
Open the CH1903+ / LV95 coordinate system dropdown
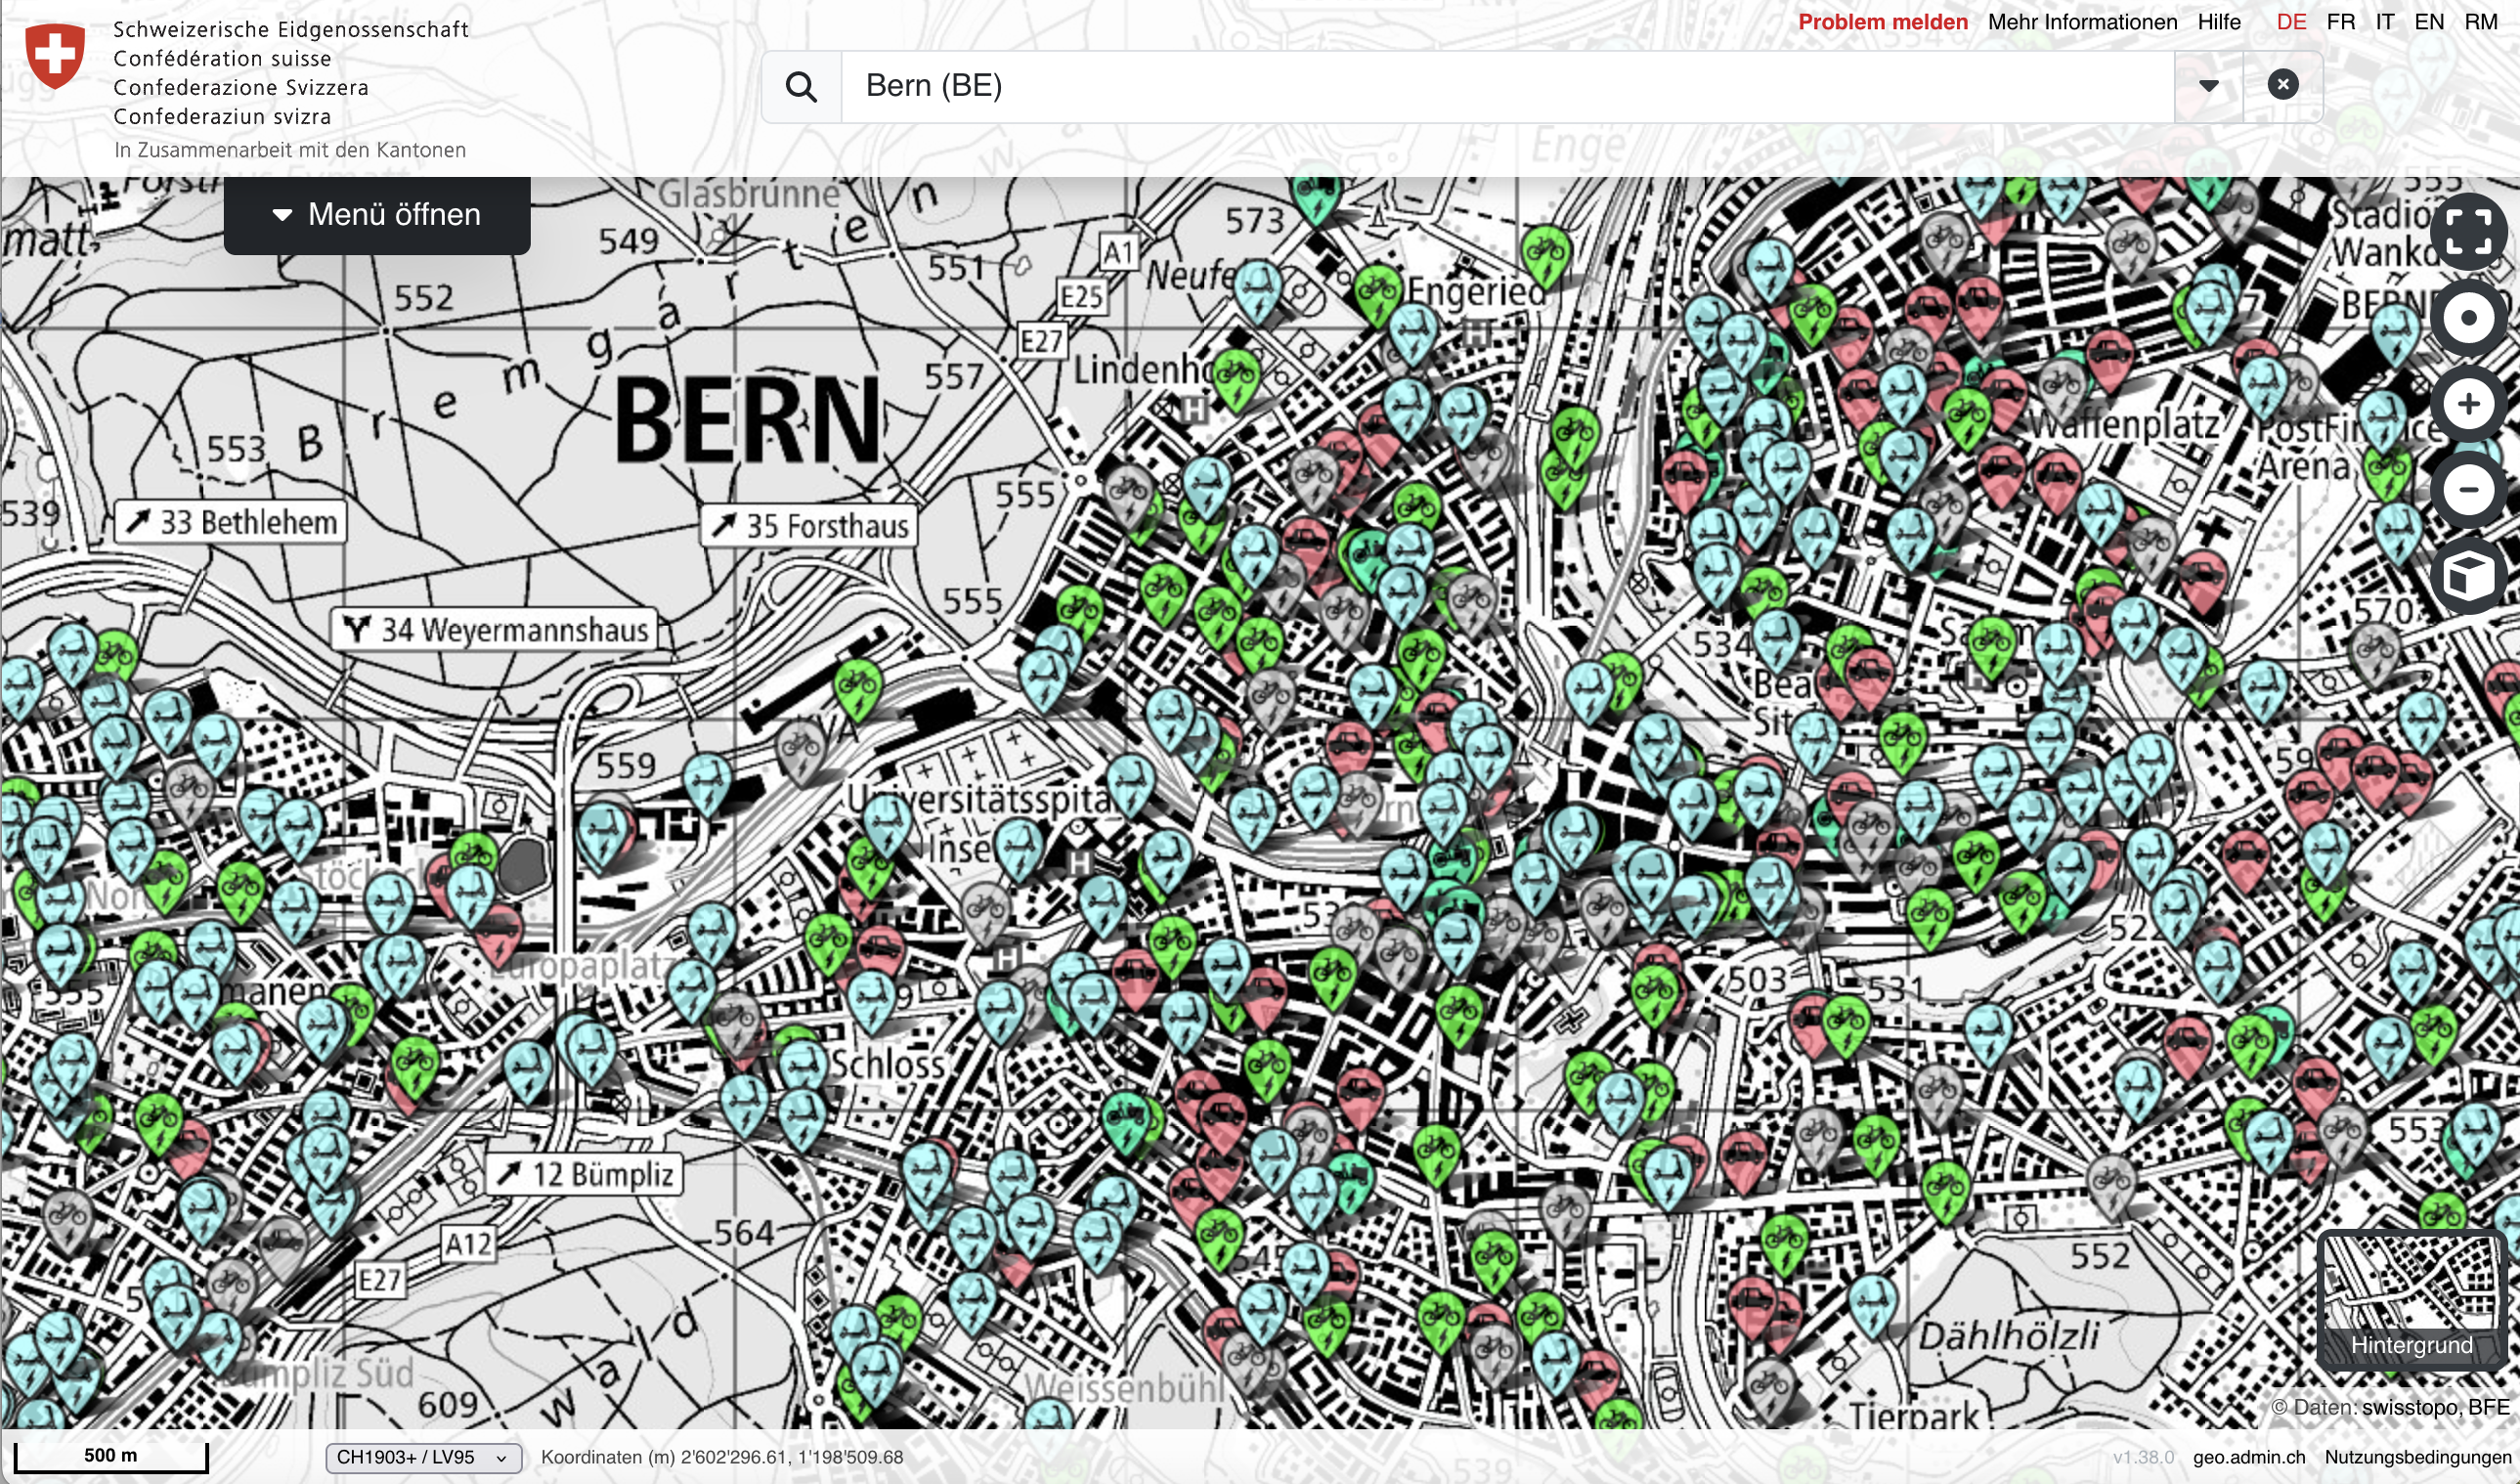point(424,1457)
